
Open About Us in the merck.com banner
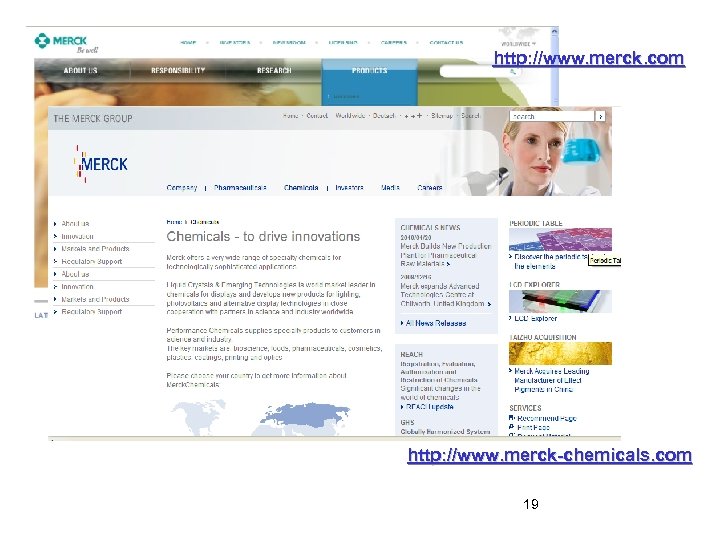pyautogui.click(x=80, y=71)
